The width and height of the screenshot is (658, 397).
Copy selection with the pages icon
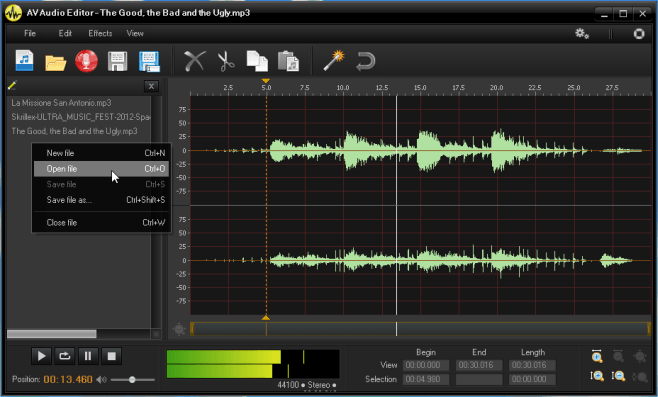click(257, 61)
